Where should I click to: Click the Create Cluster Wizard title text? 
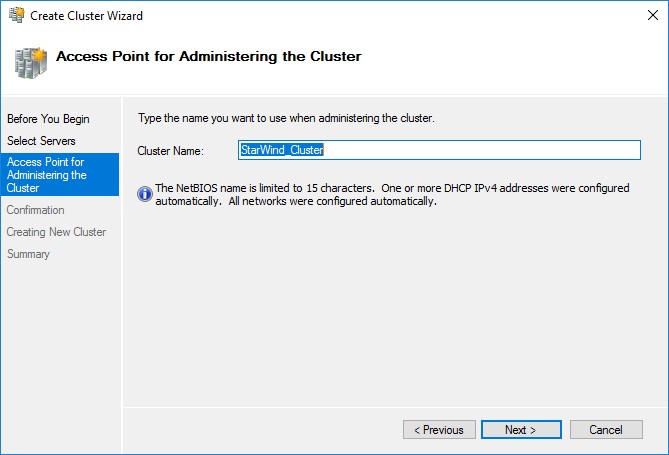(86, 15)
